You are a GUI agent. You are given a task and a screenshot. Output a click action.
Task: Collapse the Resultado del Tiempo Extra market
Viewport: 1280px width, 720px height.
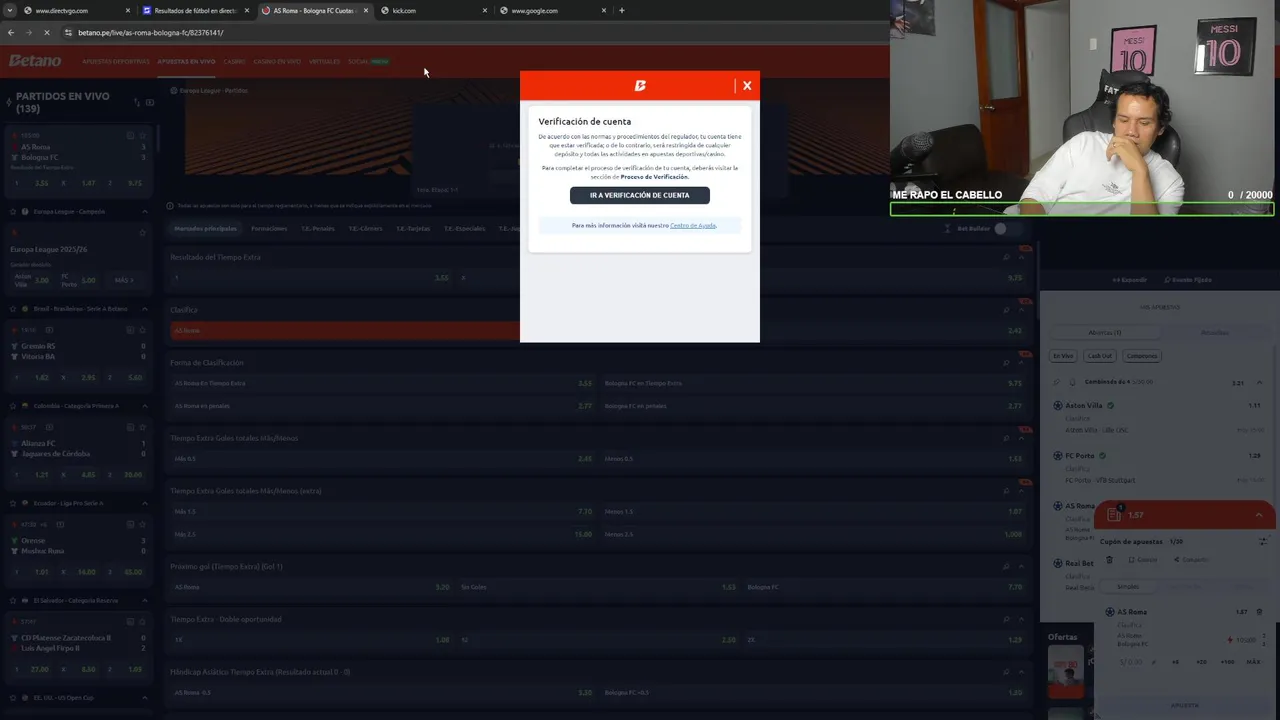click(x=1021, y=257)
